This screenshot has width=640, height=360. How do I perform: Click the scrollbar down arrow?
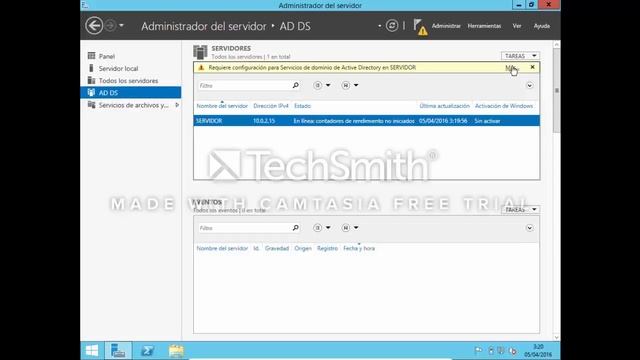pos(557,338)
